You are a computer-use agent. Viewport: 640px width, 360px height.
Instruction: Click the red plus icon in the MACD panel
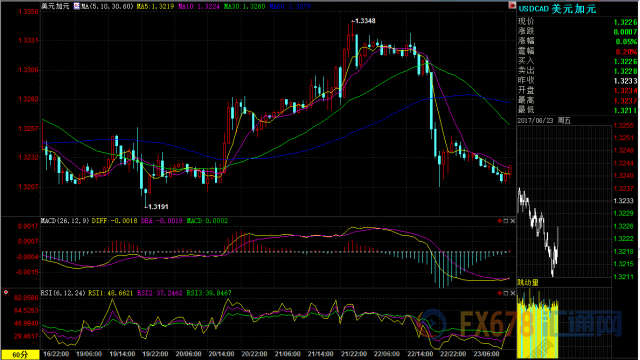[499, 221]
